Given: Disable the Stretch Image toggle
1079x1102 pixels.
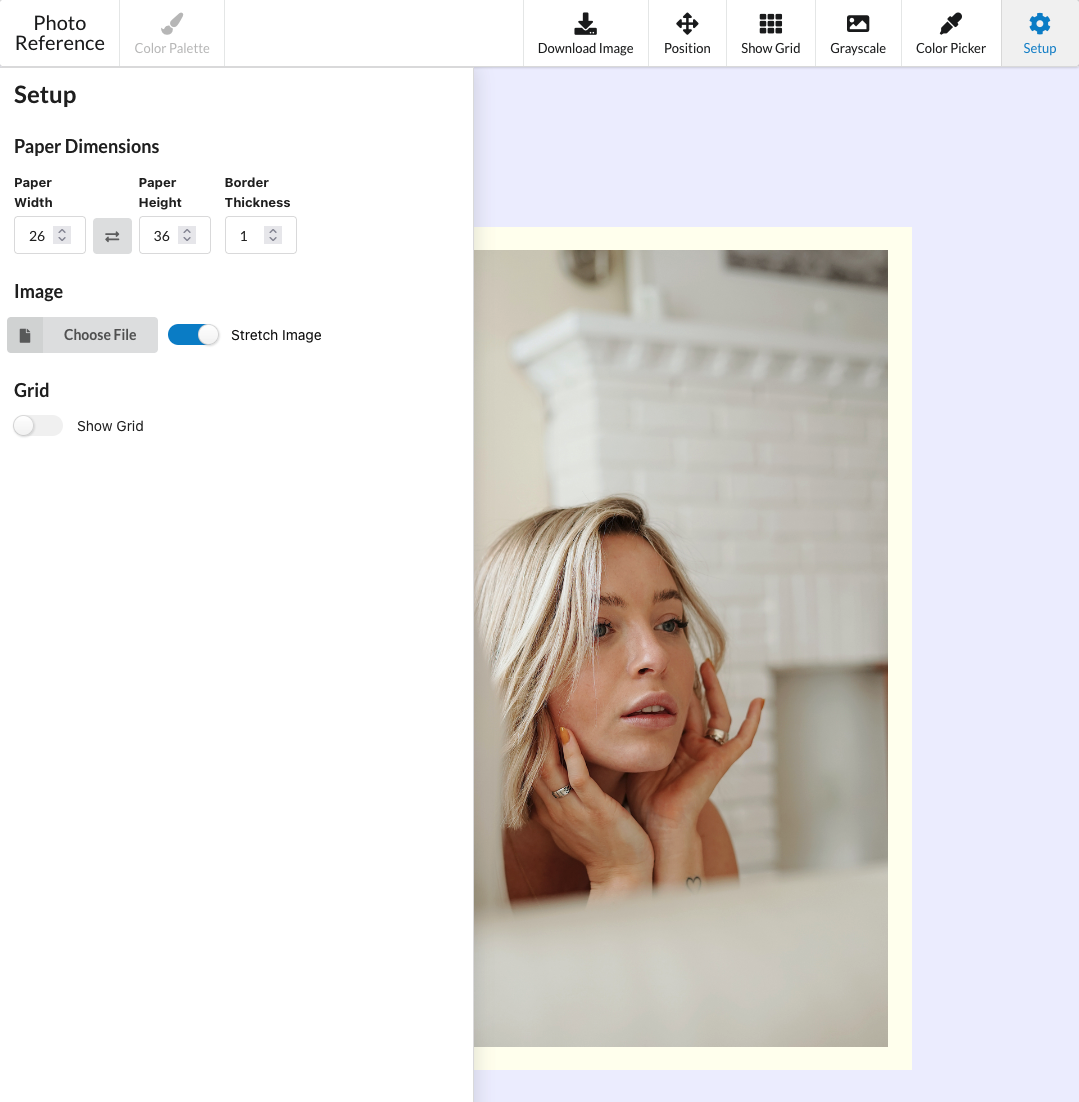Looking at the screenshot, I should click(193, 335).
